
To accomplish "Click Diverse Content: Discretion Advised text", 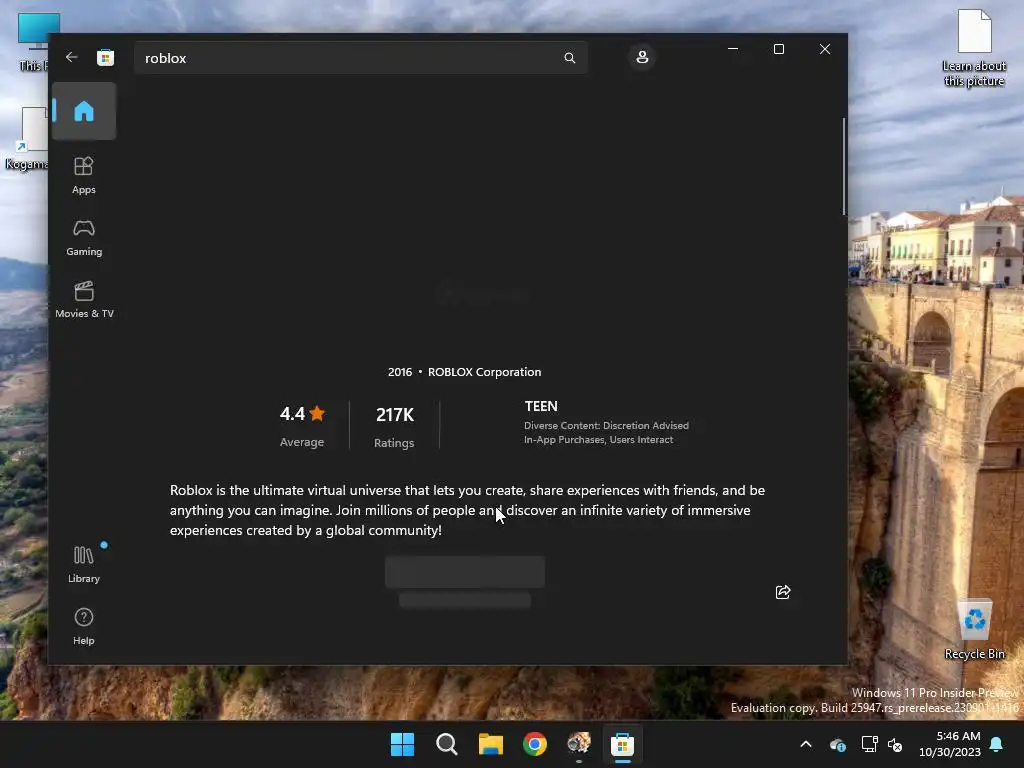I will click(x=606, y=425).
